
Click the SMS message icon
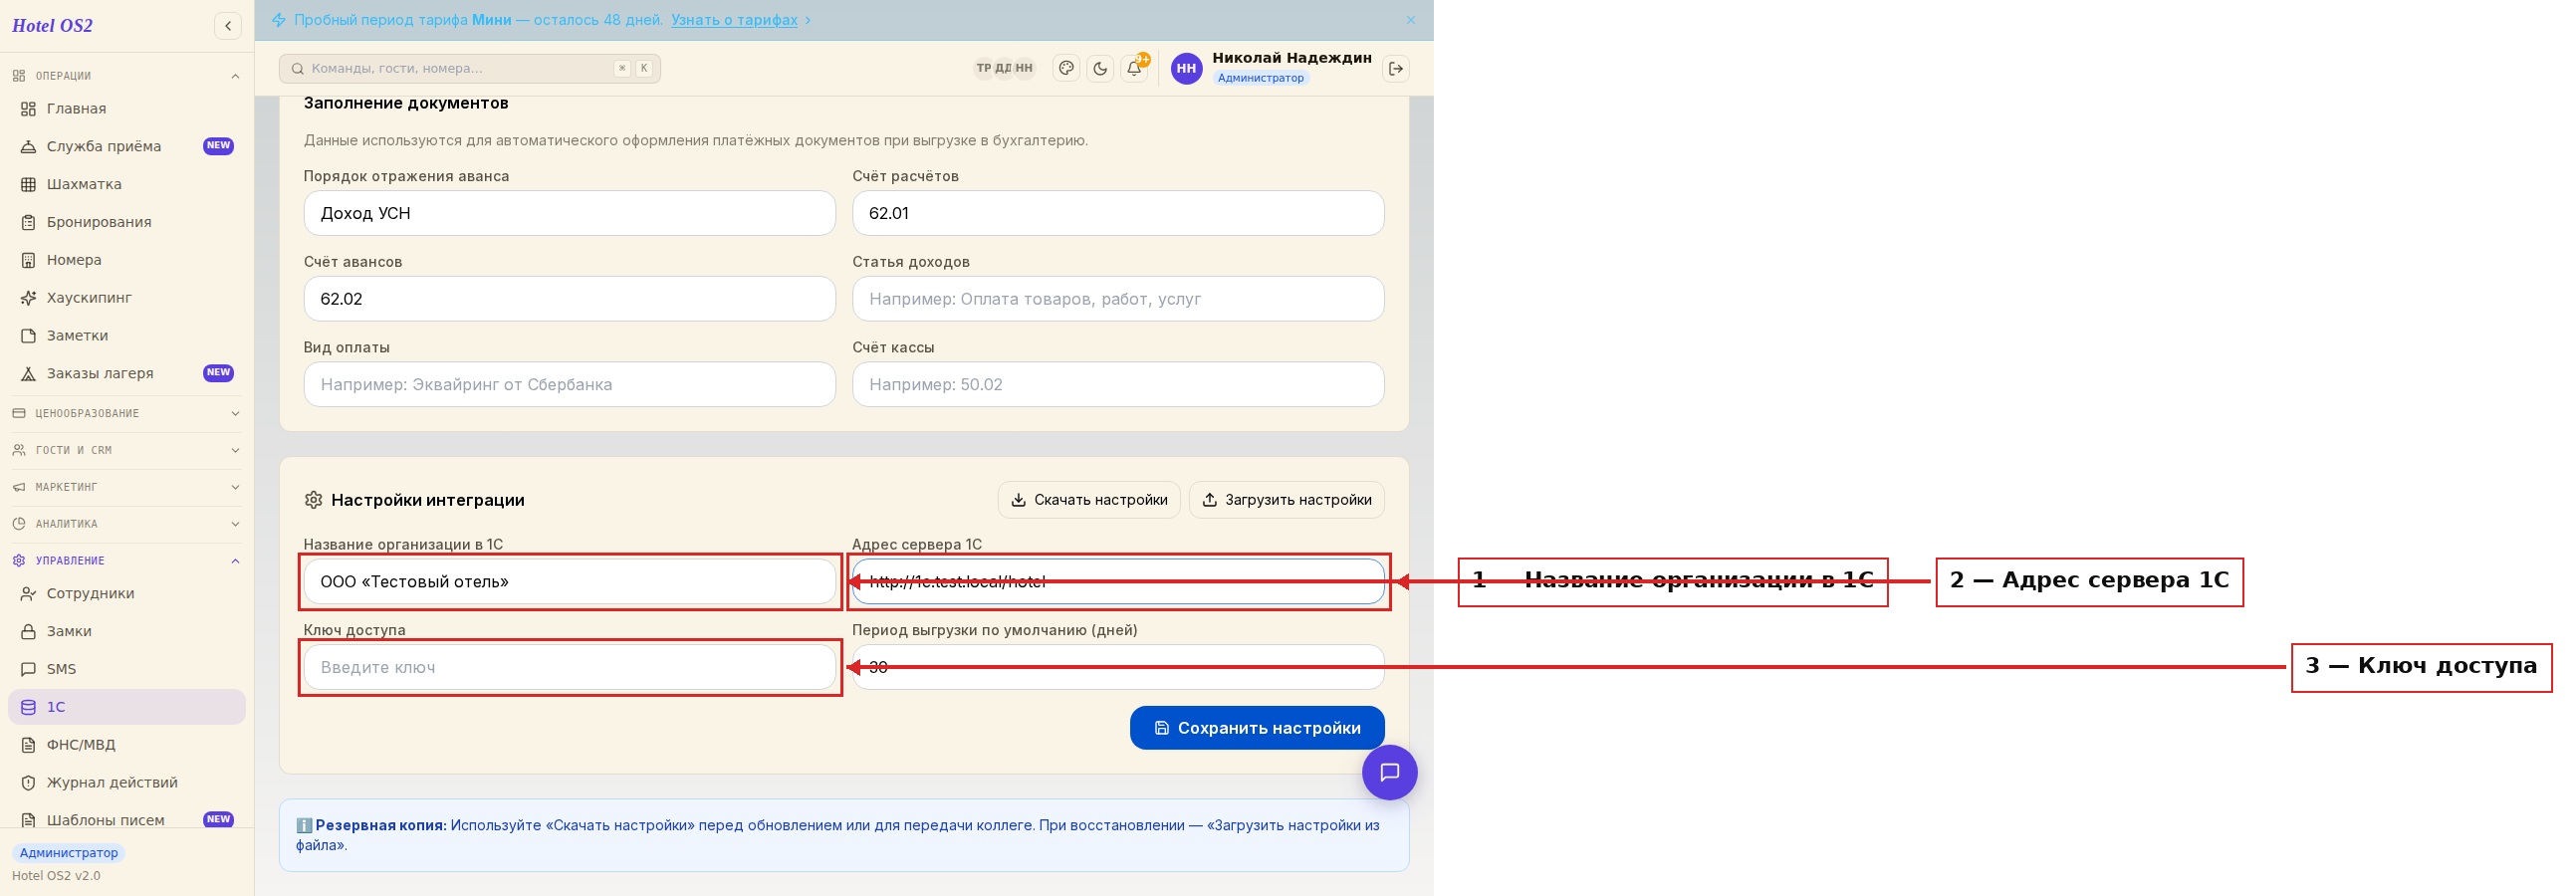point(28,670)
